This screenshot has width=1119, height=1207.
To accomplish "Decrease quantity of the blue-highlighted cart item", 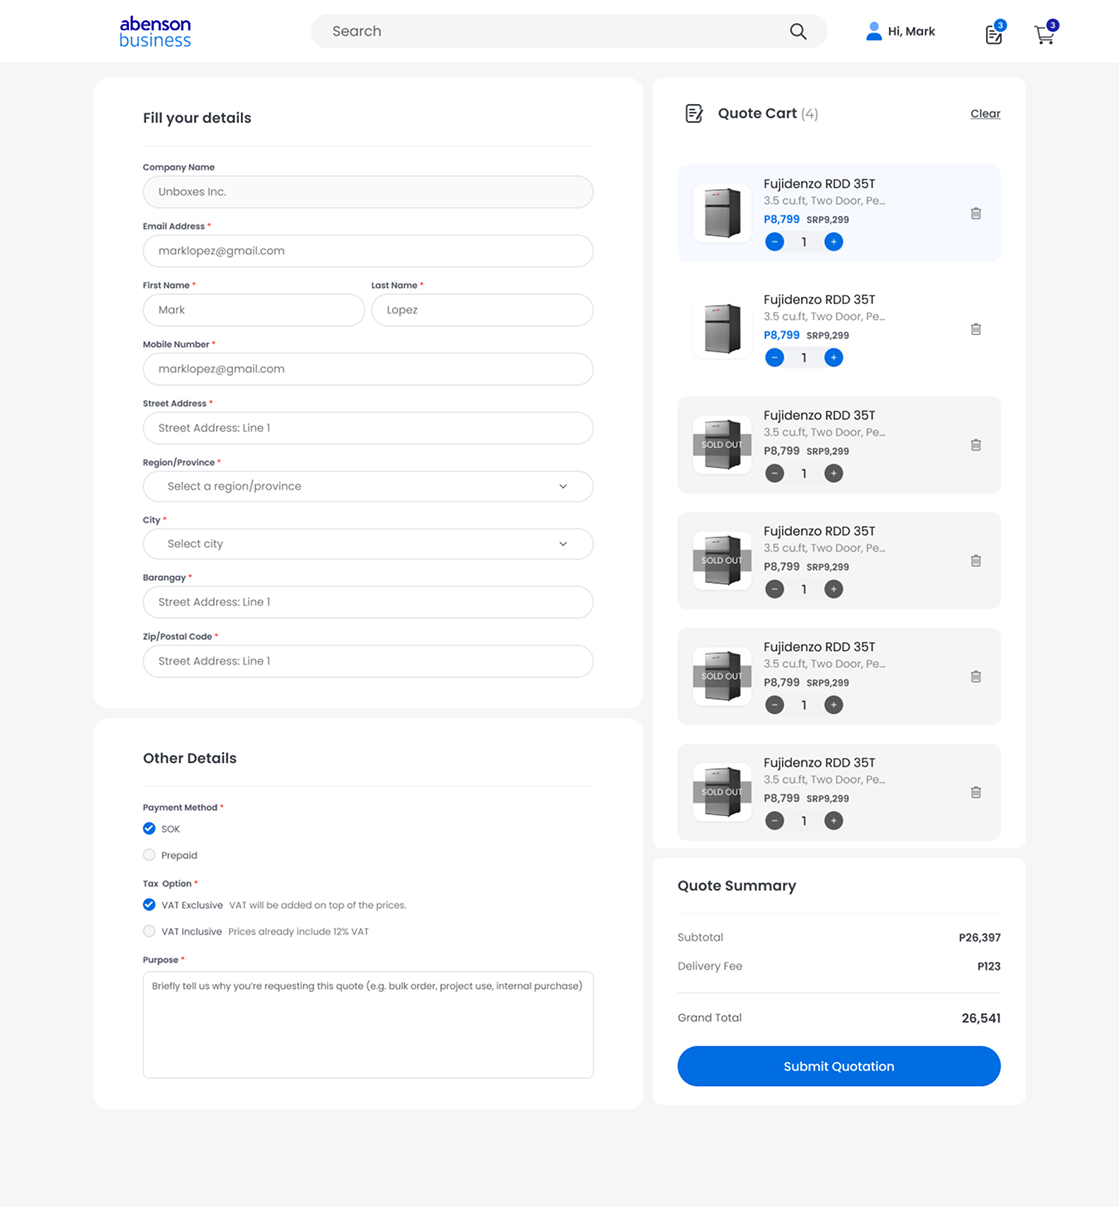I will [x=775, y=242].
